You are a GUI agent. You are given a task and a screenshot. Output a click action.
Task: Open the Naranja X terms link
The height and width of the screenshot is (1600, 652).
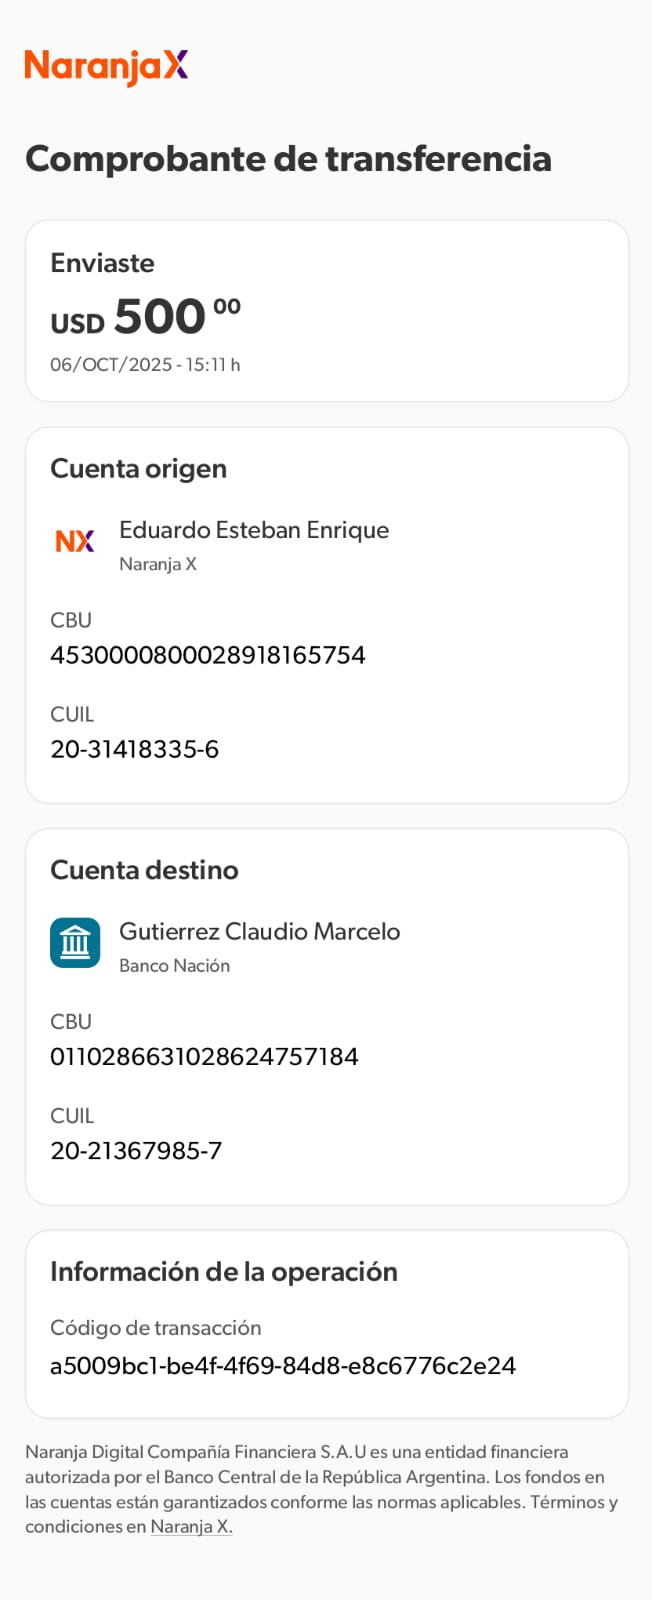tap(191, 1527)
